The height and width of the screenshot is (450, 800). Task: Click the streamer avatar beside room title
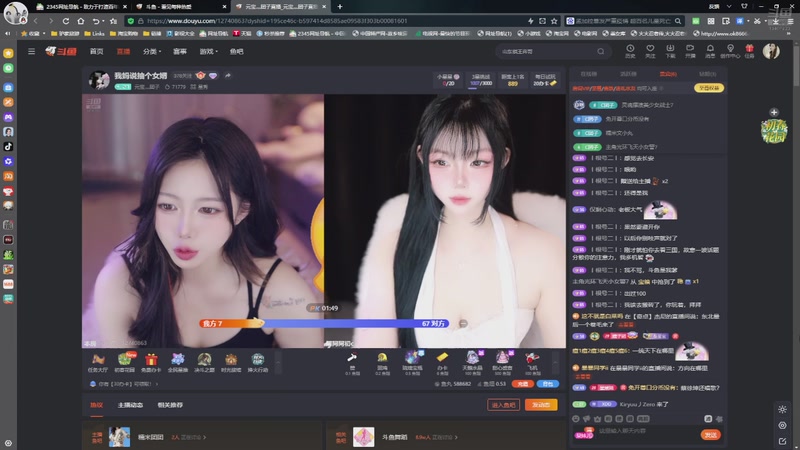click(x=99, y=81)
